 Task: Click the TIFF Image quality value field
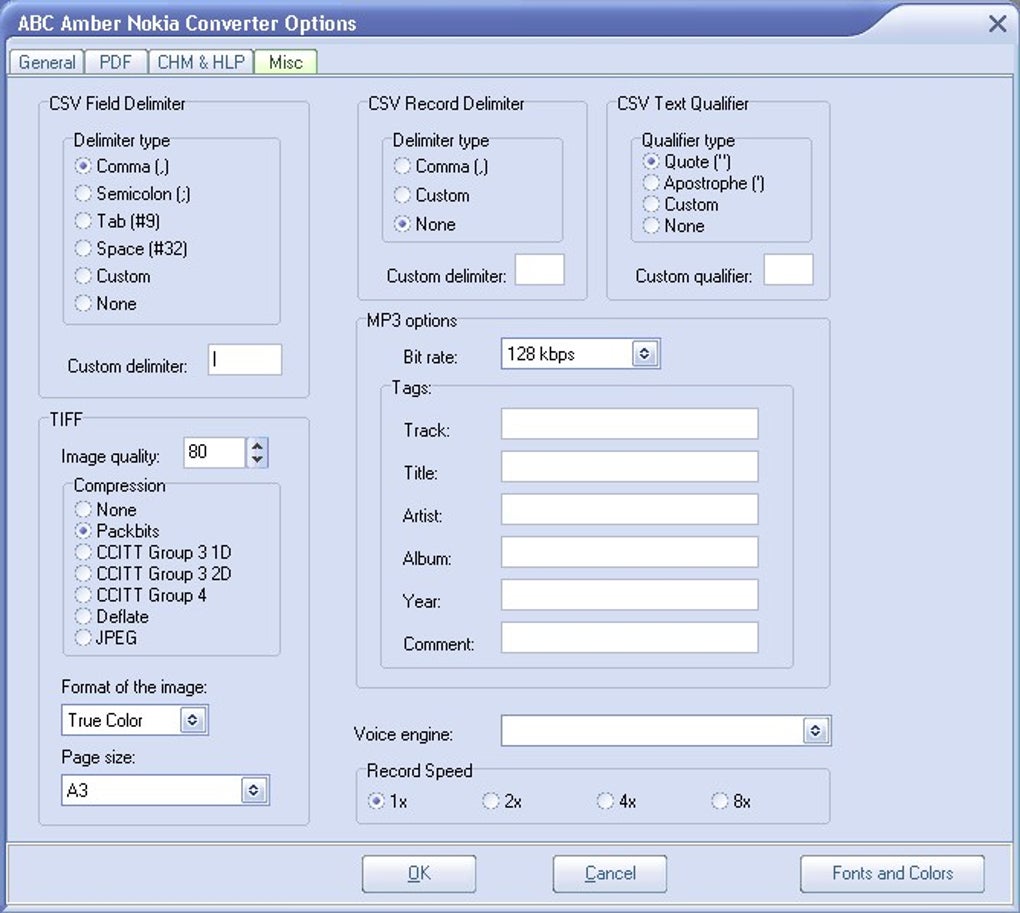point(214,452)
